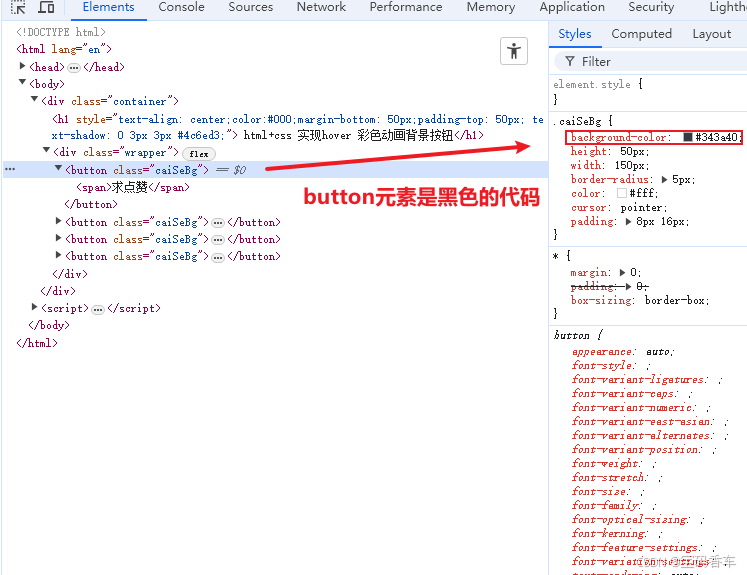Expand the script element node
The height and width of the screenshot is (575, 747).
tap(34, 307)
